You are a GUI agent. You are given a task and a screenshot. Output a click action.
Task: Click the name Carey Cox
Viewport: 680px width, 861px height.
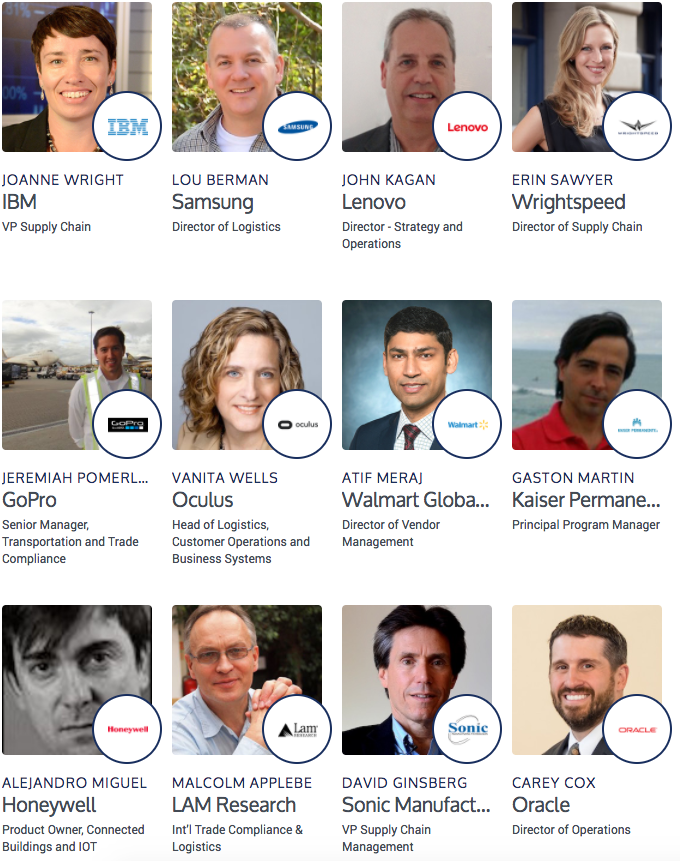554,783
